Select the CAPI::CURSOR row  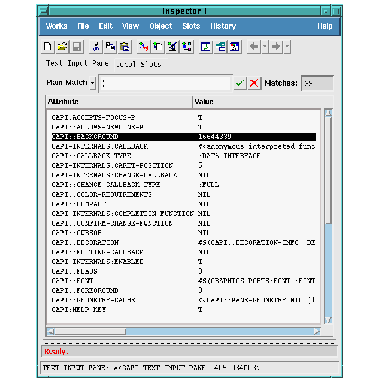184,233
